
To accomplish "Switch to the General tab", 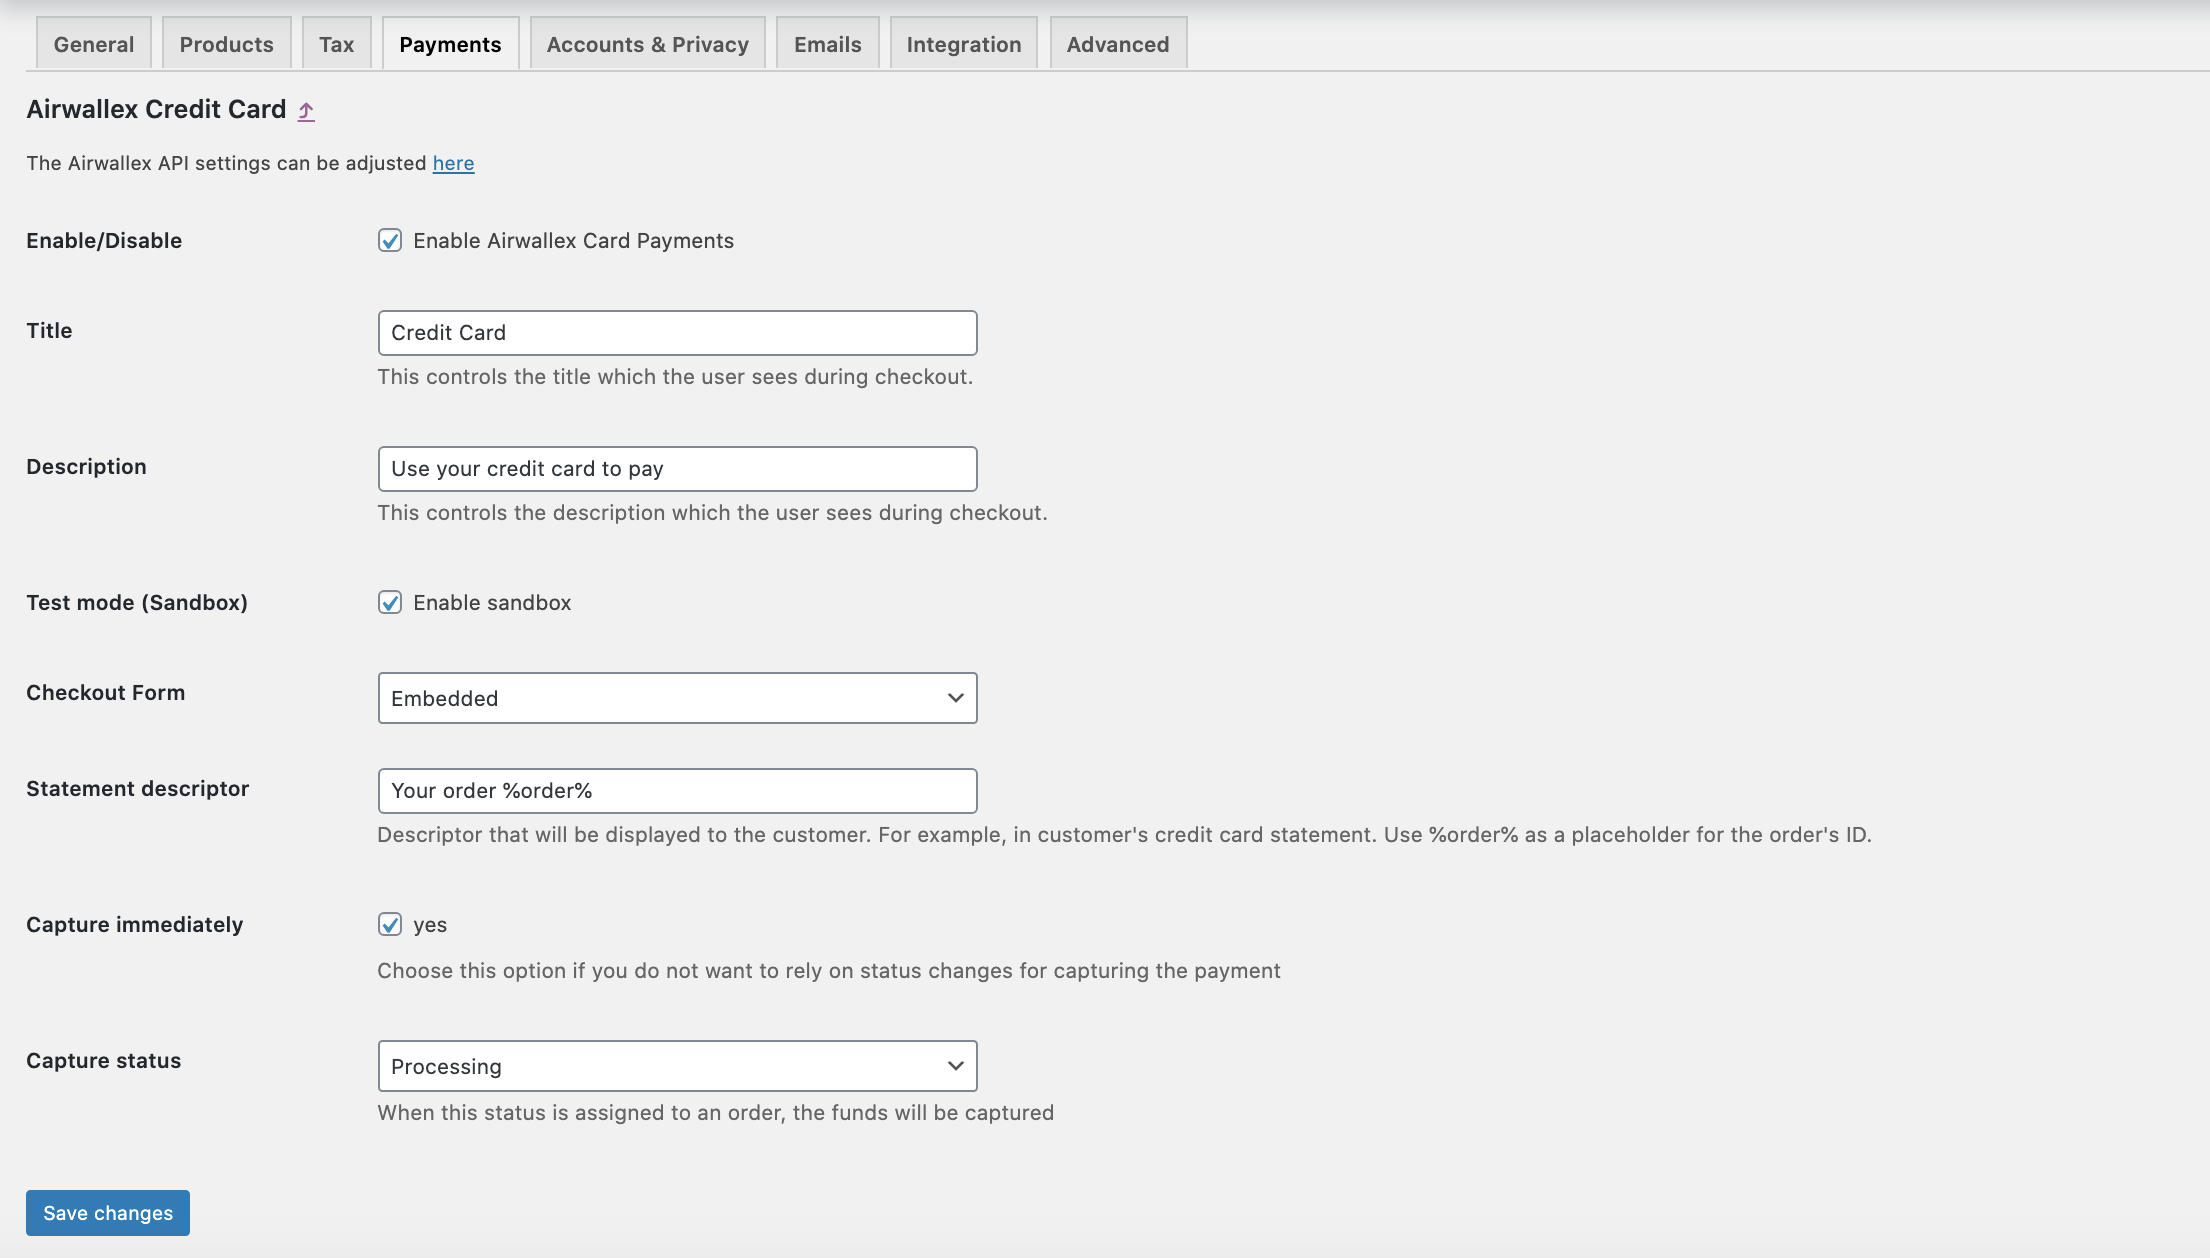I will pos(93,43).
